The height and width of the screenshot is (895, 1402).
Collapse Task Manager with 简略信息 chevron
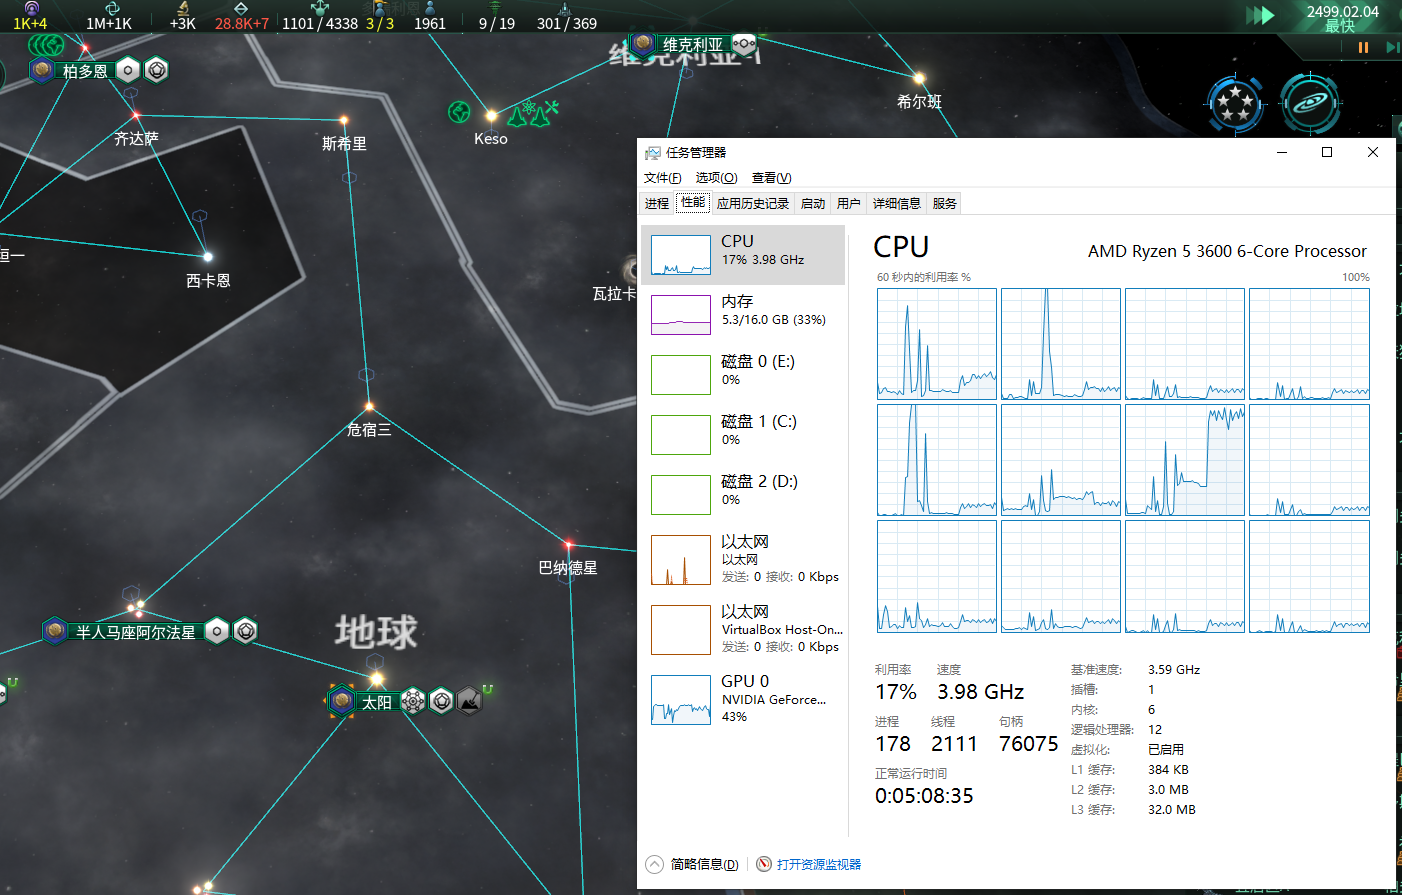click(x=655, y=864)
